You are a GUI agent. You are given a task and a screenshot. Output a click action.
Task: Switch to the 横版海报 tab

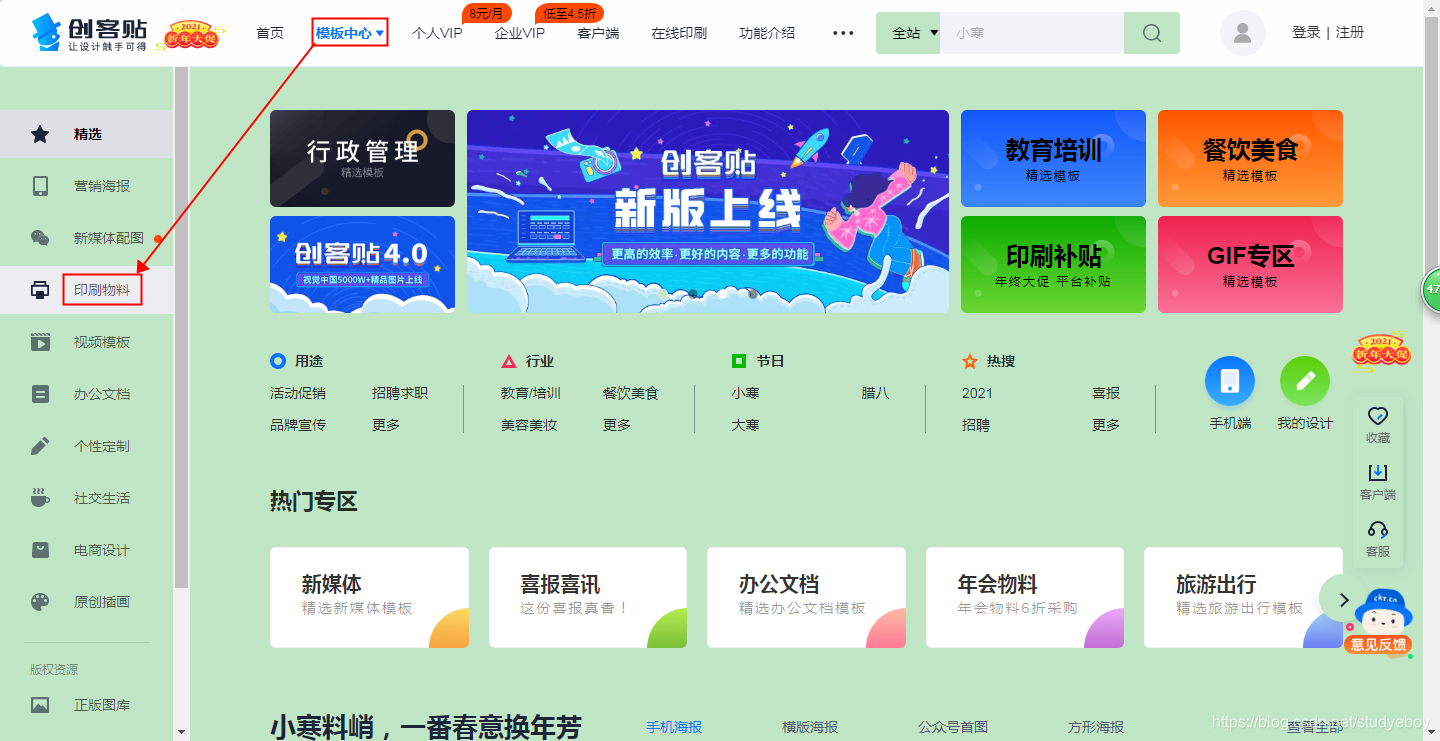coord(810,727)
